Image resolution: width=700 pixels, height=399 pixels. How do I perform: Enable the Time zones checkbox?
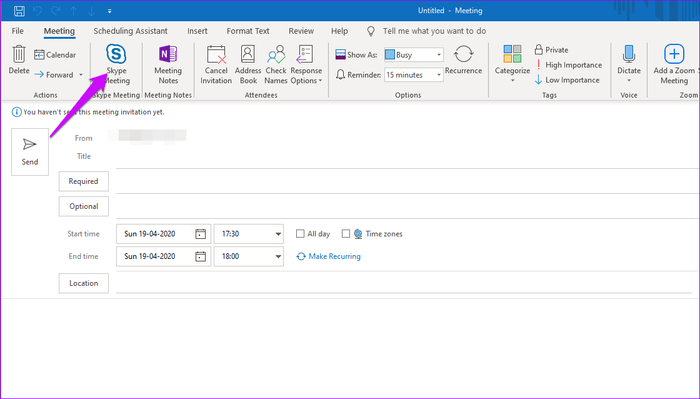[x=346, y=234]
